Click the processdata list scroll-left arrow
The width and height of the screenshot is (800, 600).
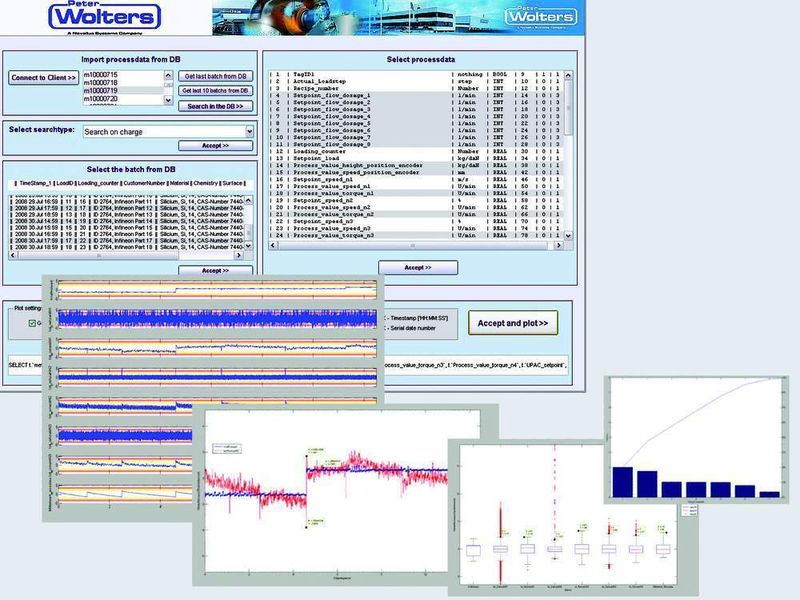click(273, 245)
